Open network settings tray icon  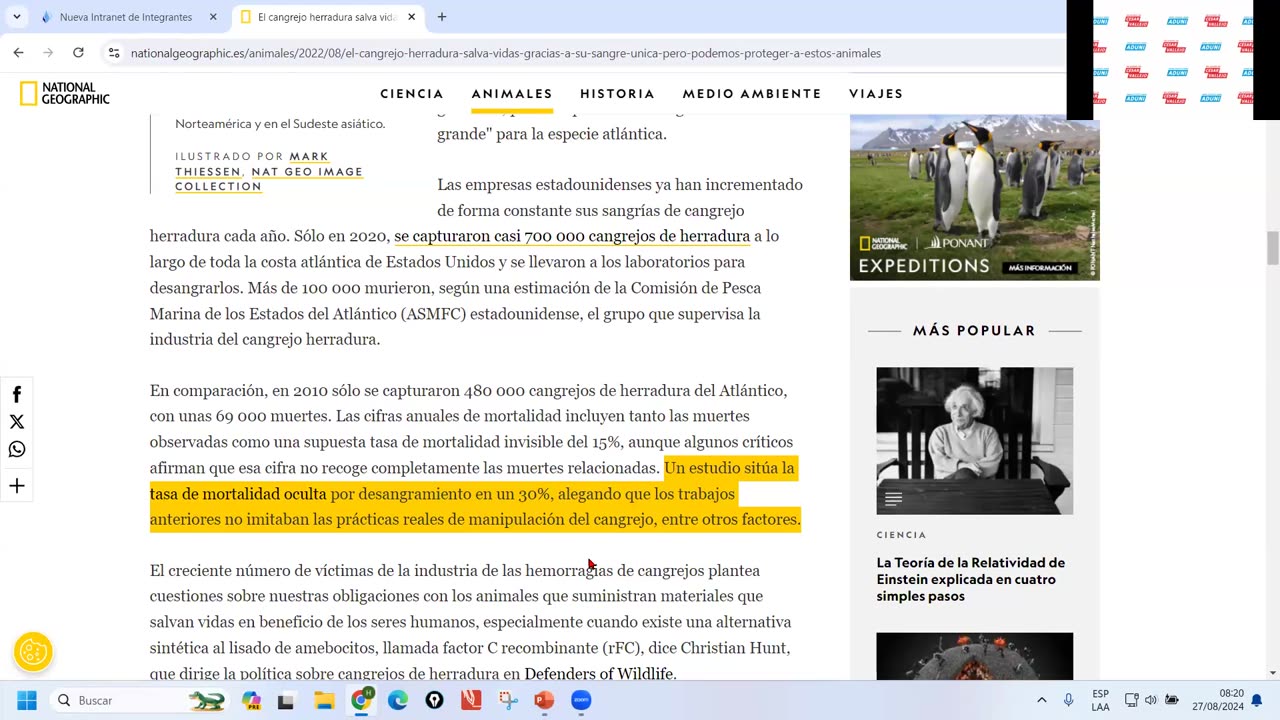[1131, 700]
